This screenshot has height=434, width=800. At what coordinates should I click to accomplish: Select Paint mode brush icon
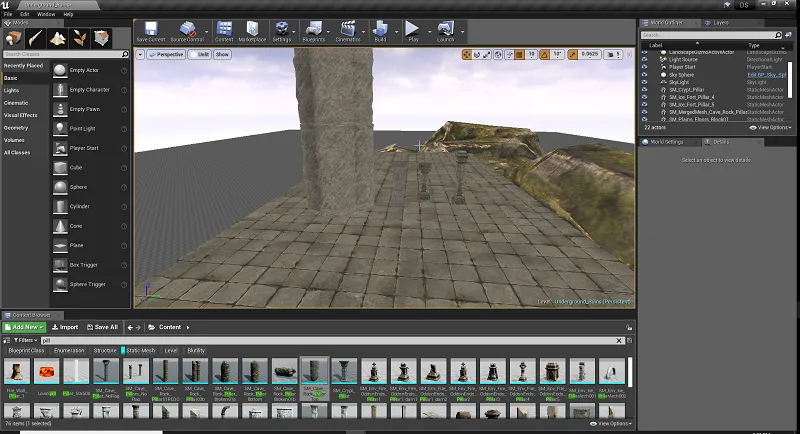pos(35,38)
